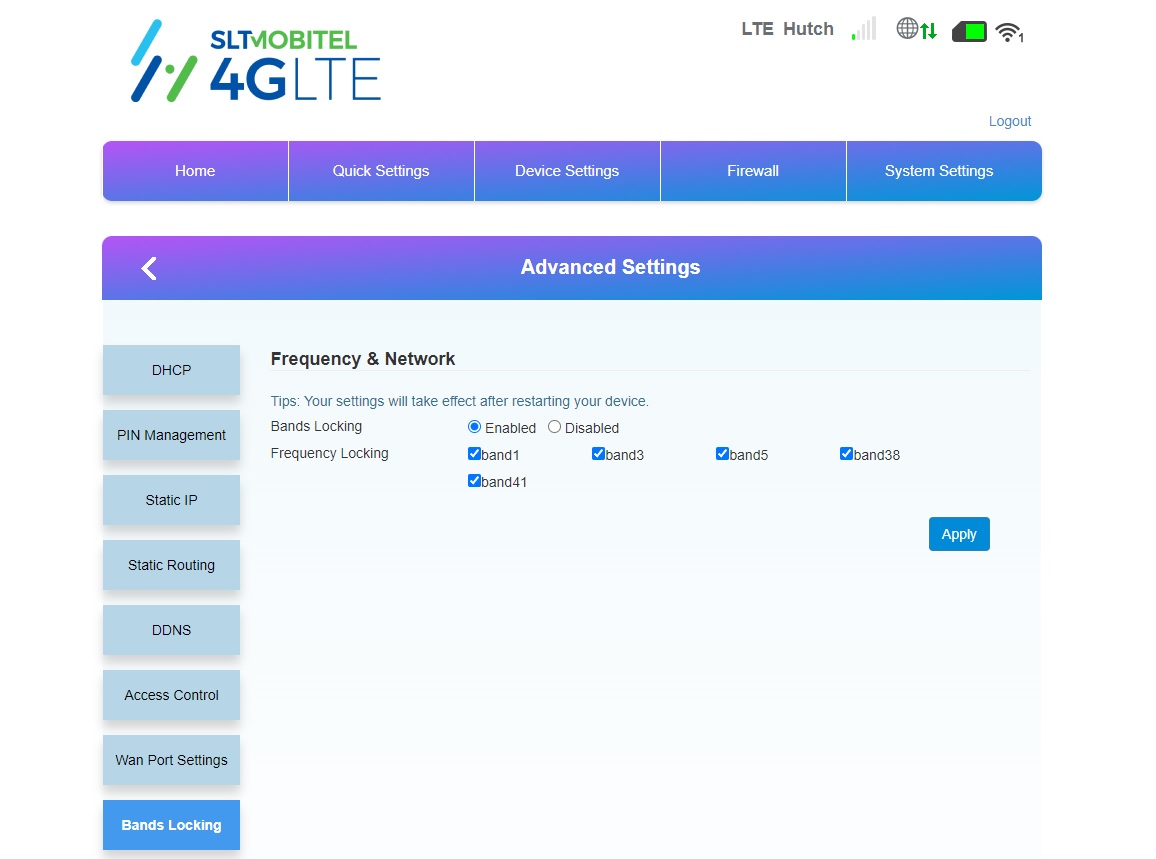Toggle the band3 checkbox

(x=598, y=453)
